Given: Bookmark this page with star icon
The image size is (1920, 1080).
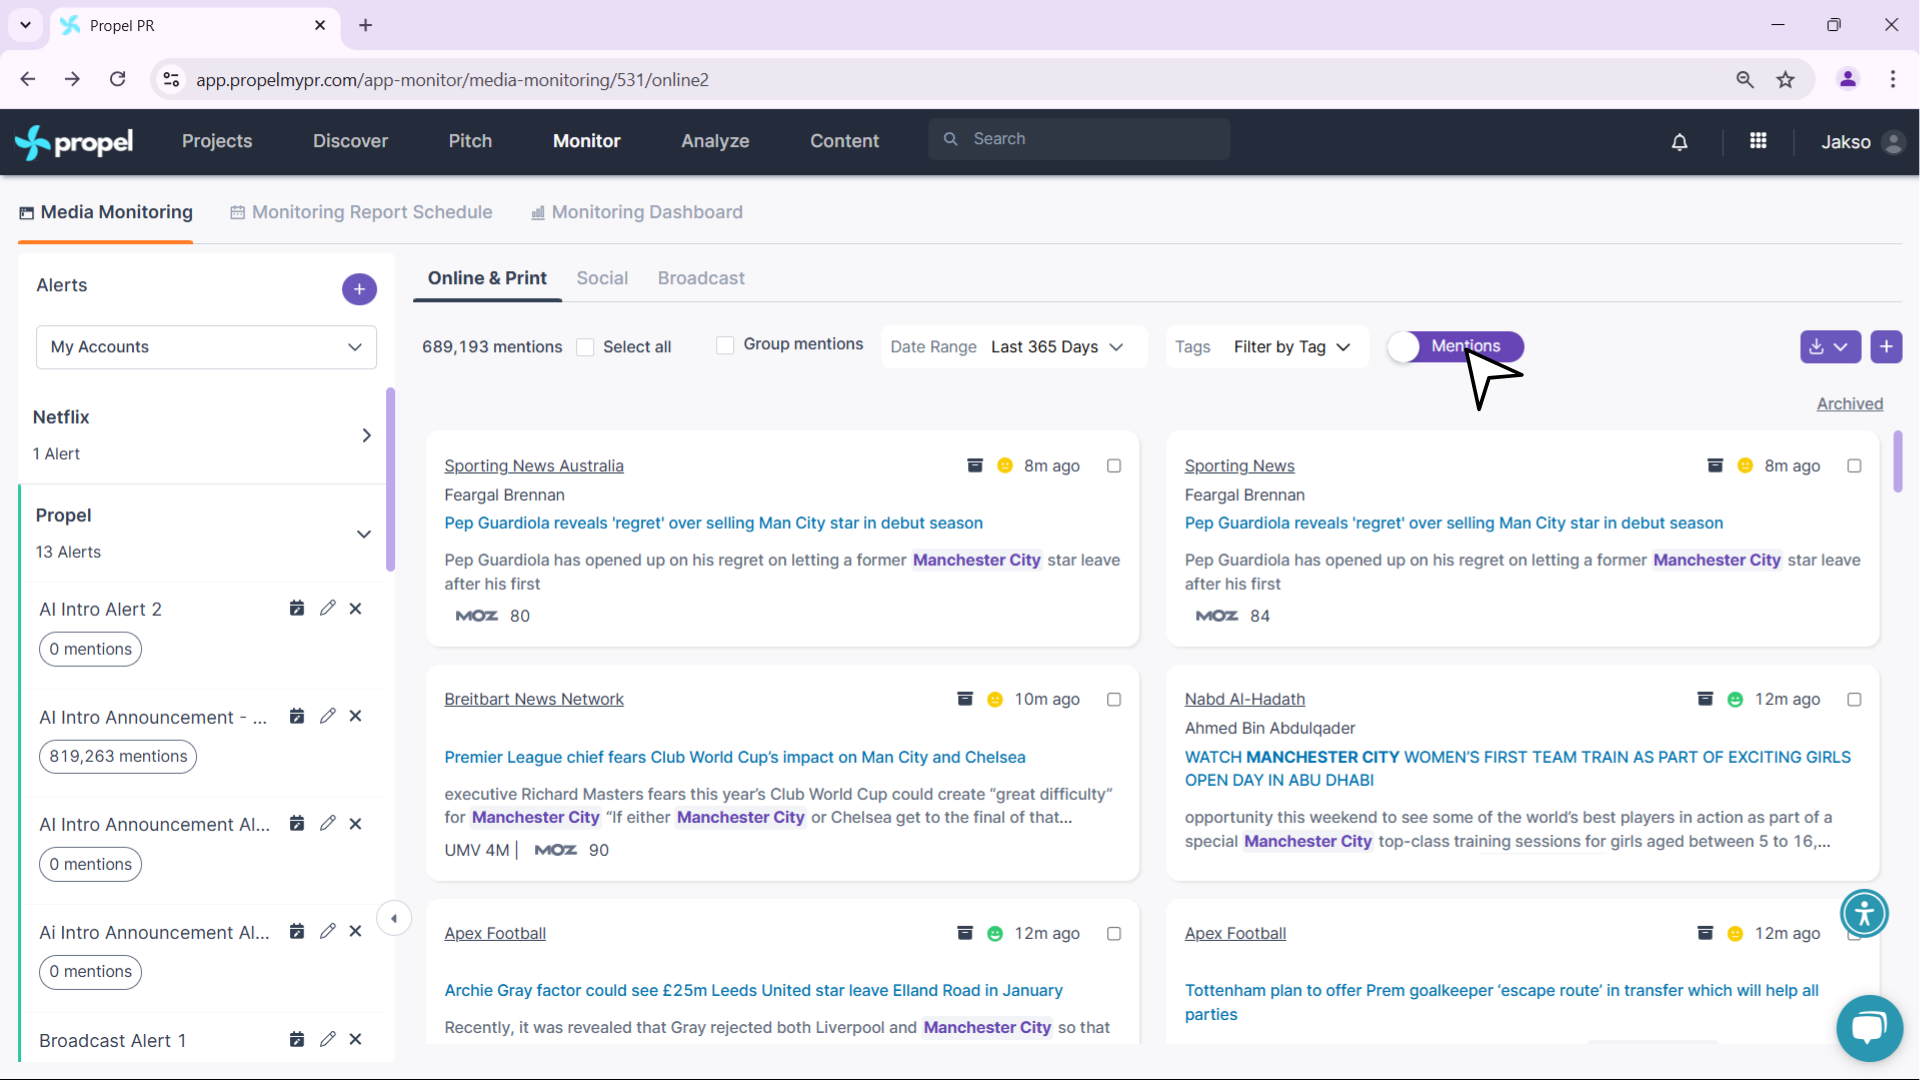Looking at the screenshot, I should [1786, 80].
